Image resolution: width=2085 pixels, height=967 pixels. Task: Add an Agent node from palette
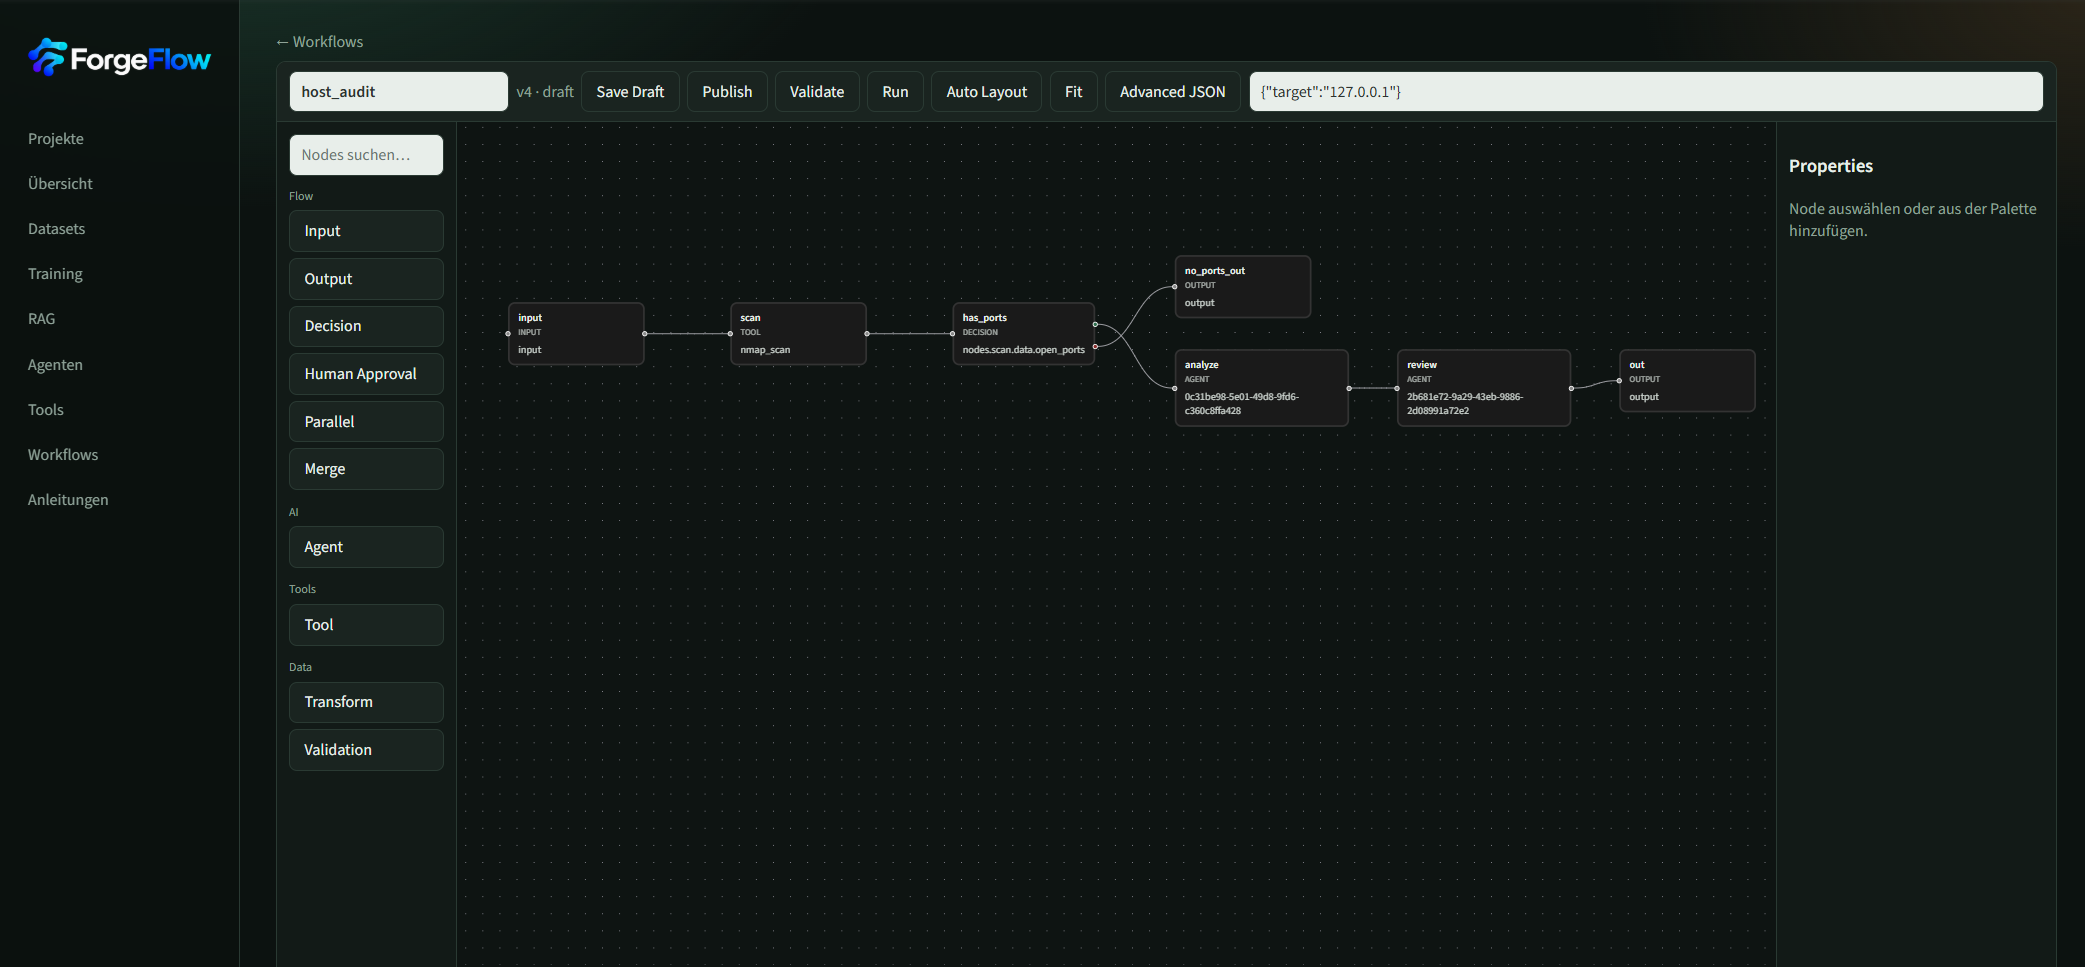[366, 547]
